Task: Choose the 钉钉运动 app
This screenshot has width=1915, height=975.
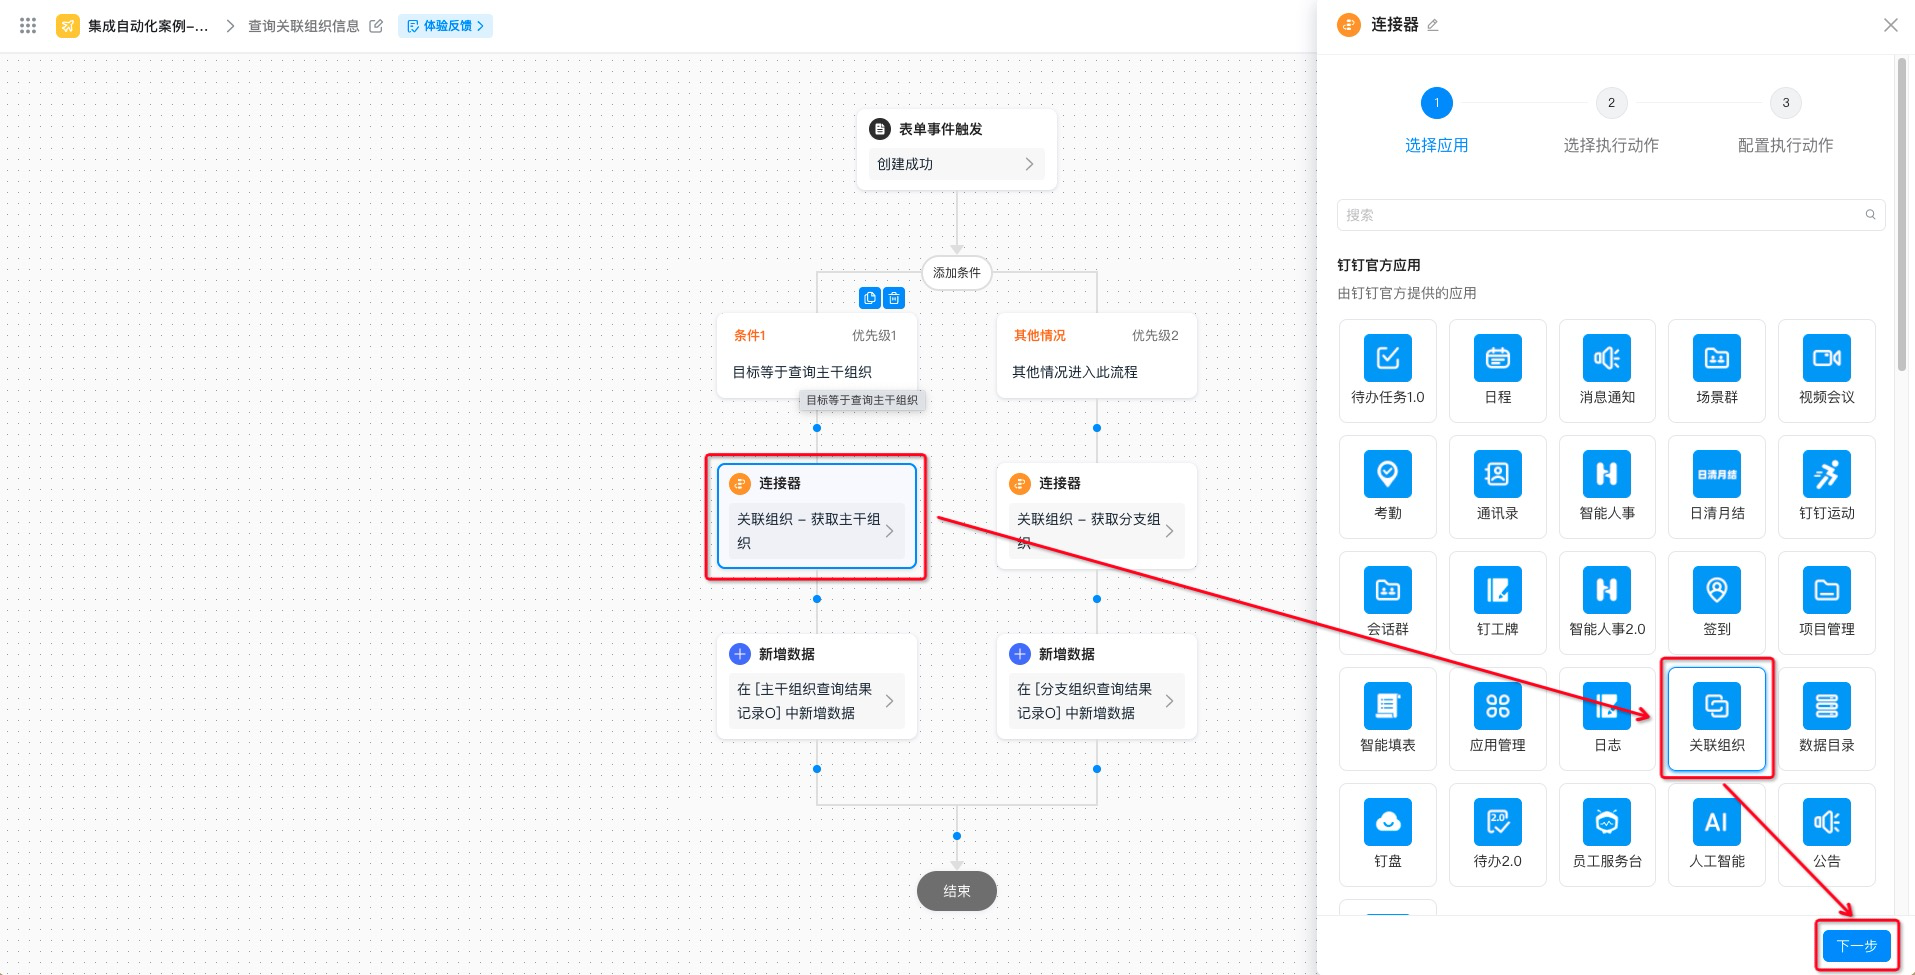Action: click(x=1827, y=487)
